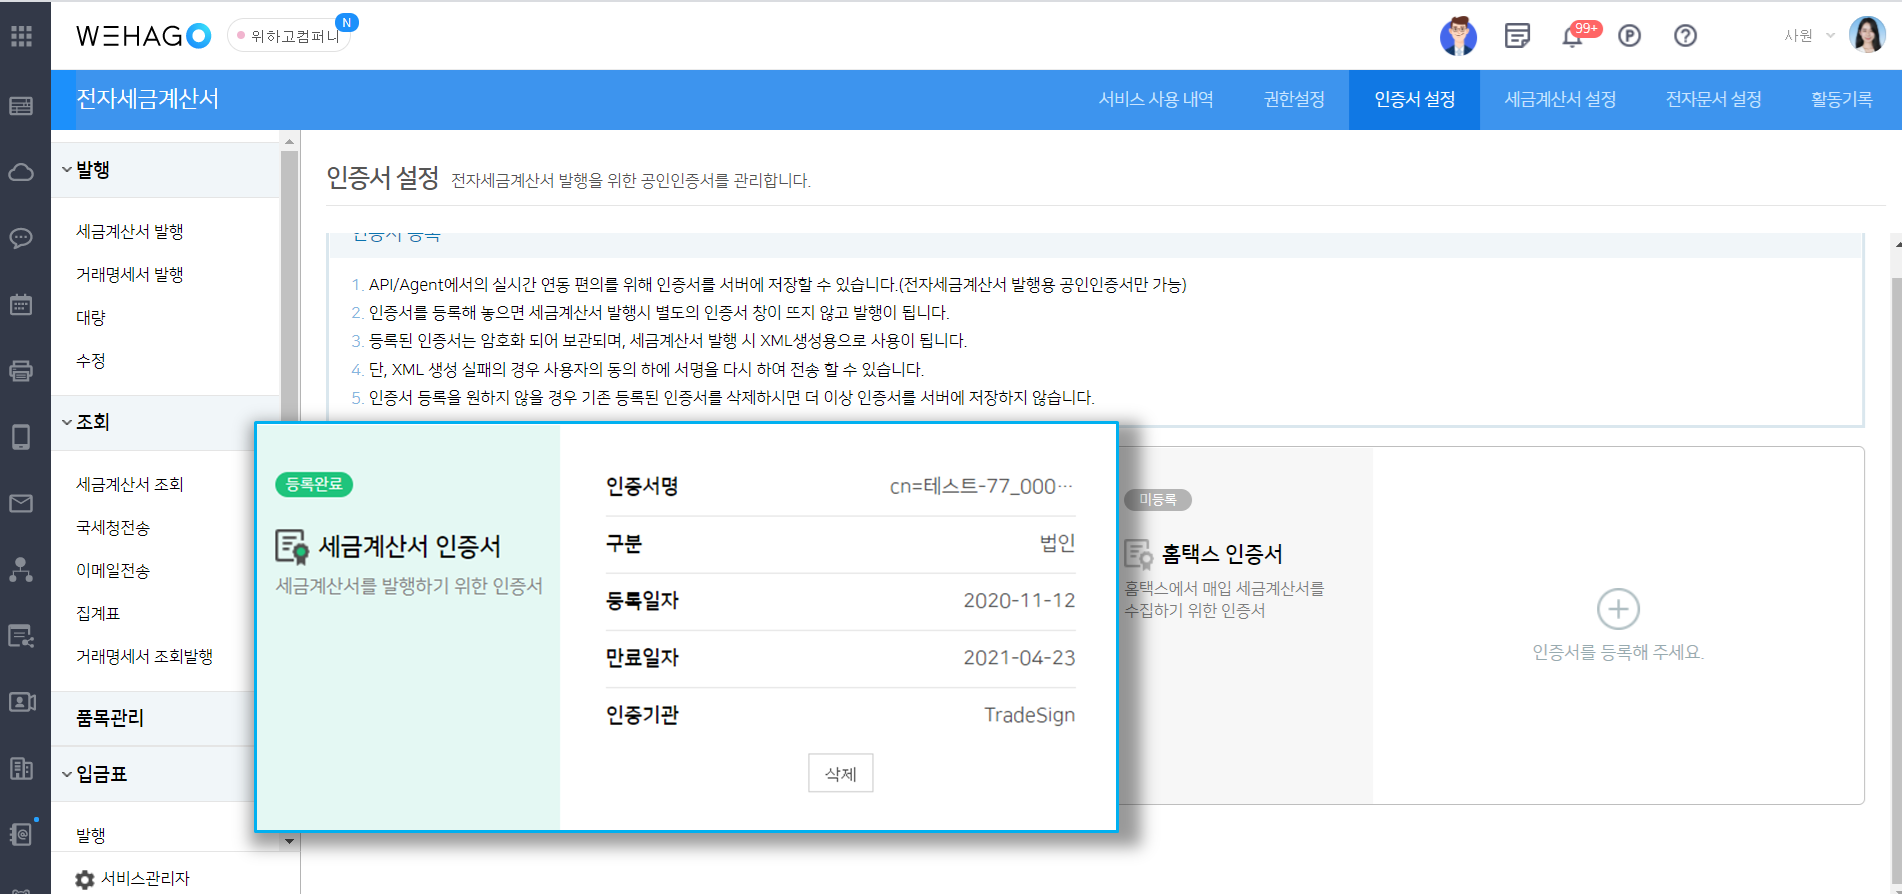Open the contact card icon in sidebar
Screen dimensions: 1902x894
(21, 702)
